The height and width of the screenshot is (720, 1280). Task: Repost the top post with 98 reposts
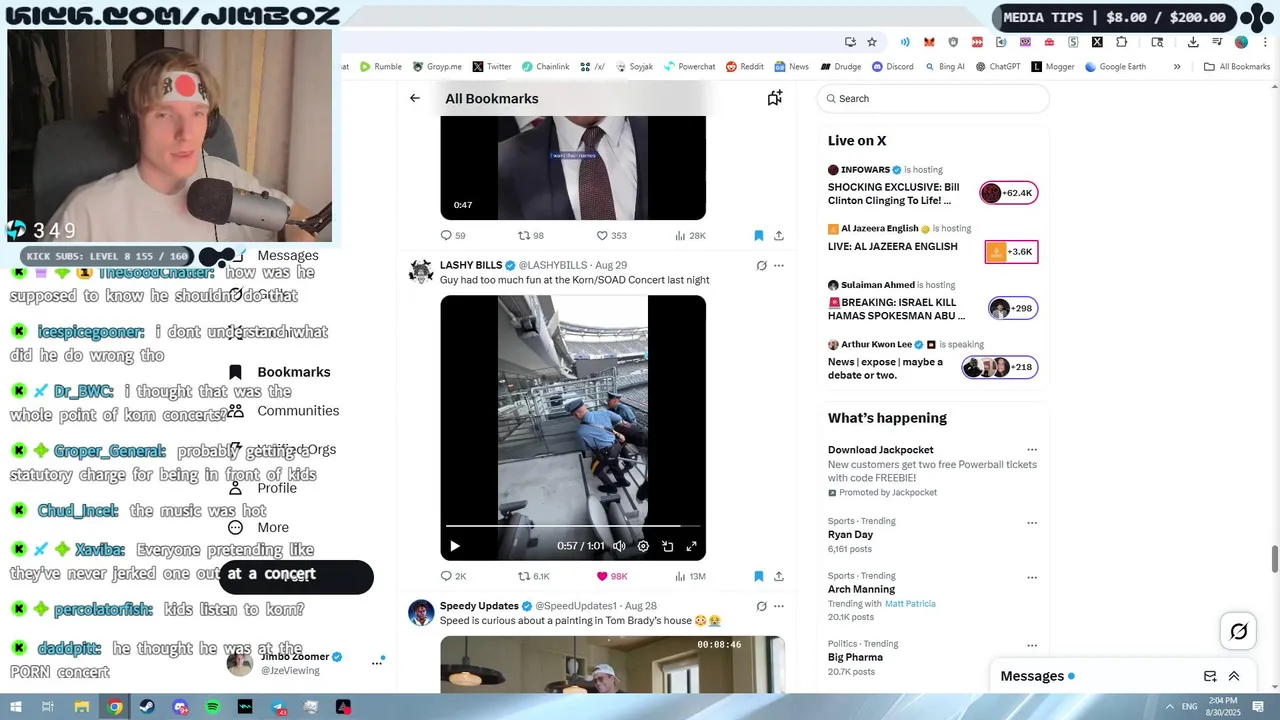pyautogui.click(x=530, y=236)
